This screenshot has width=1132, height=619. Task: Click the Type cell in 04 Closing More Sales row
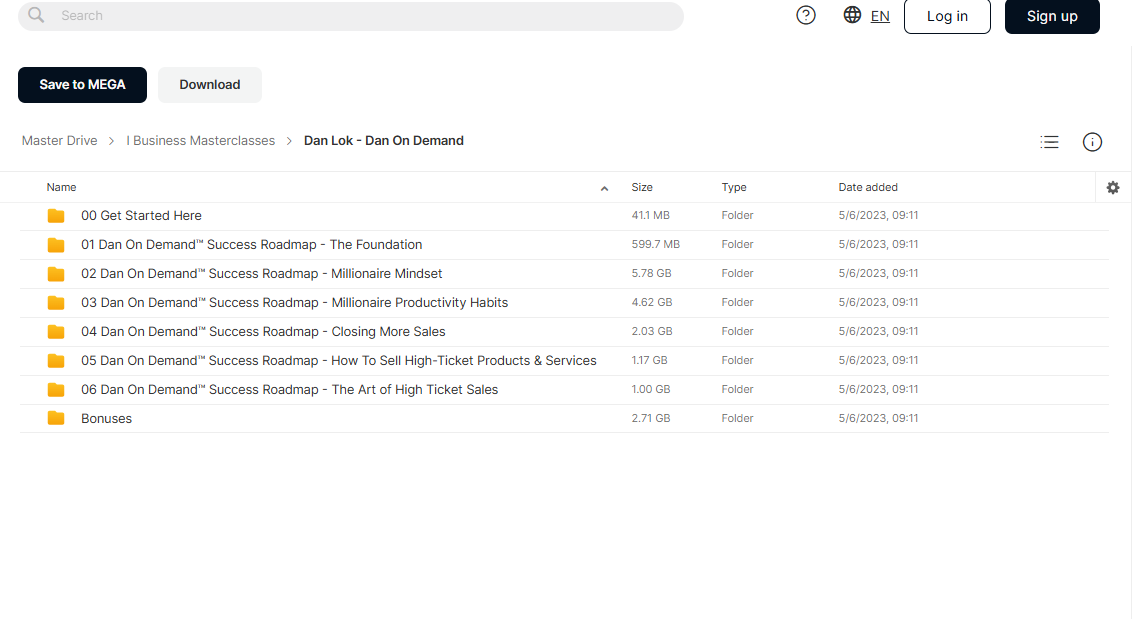737,331
